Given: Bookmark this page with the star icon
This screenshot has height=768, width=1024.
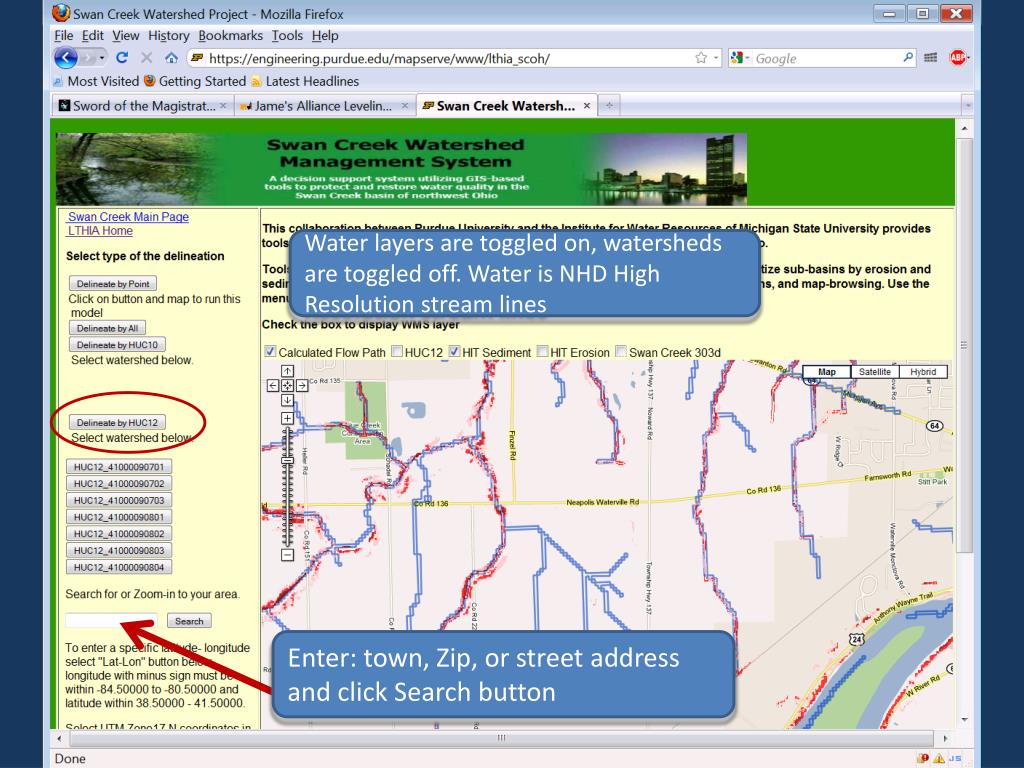Looking at the screenshot, I should tap(701, 58).
